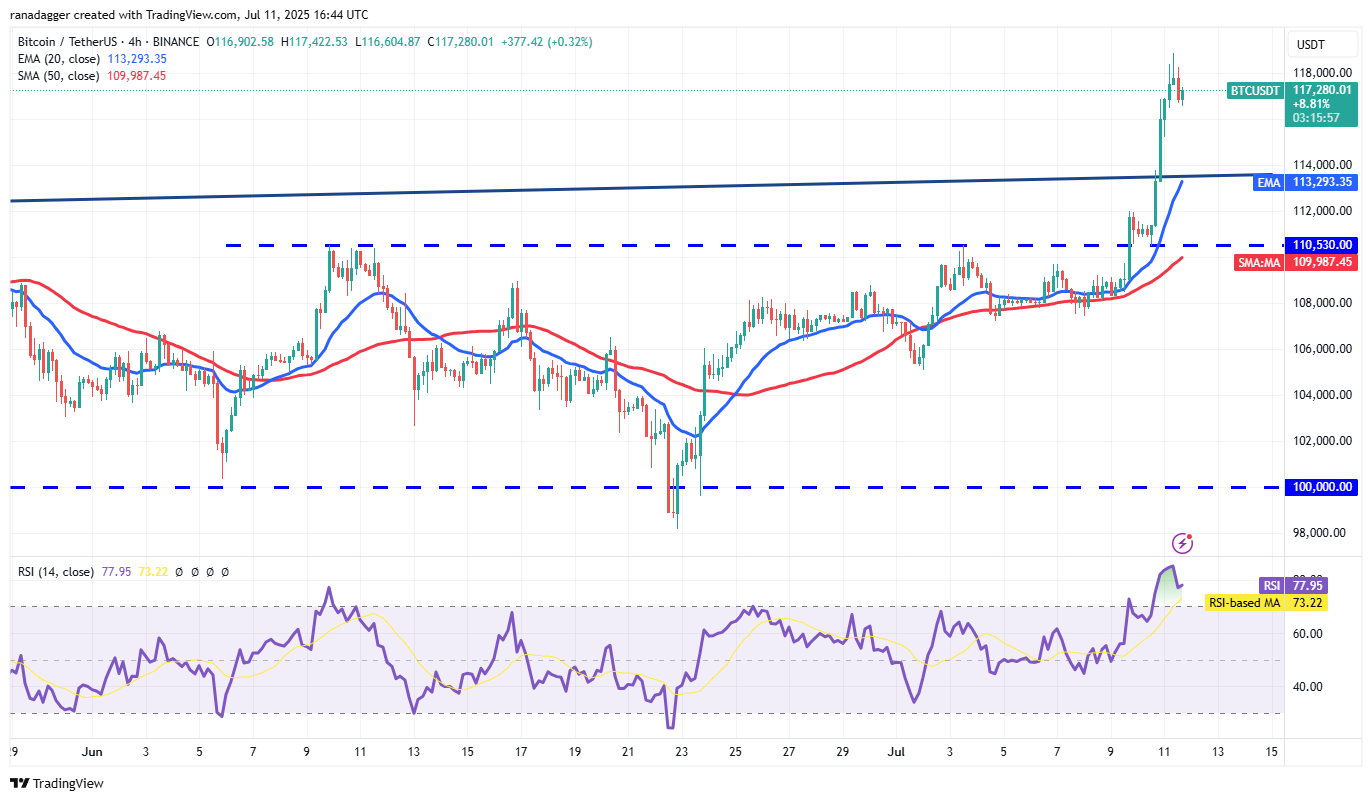The width and height of the screenshot is (1372, 801).
Task: Click the purple RSI value label
Action: (x=1269, y=586)
